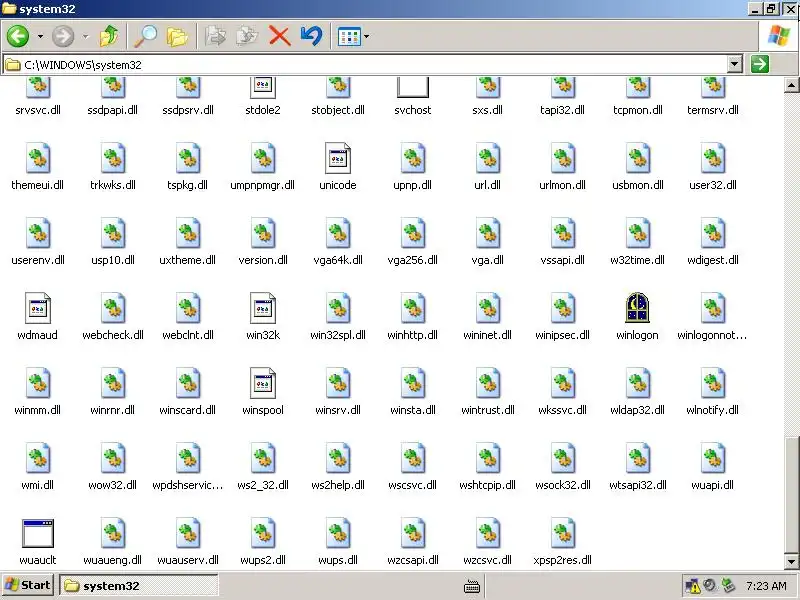Open the Views button menu
The height and width of the screenshot is (600, 800).
tap(353, 37)
